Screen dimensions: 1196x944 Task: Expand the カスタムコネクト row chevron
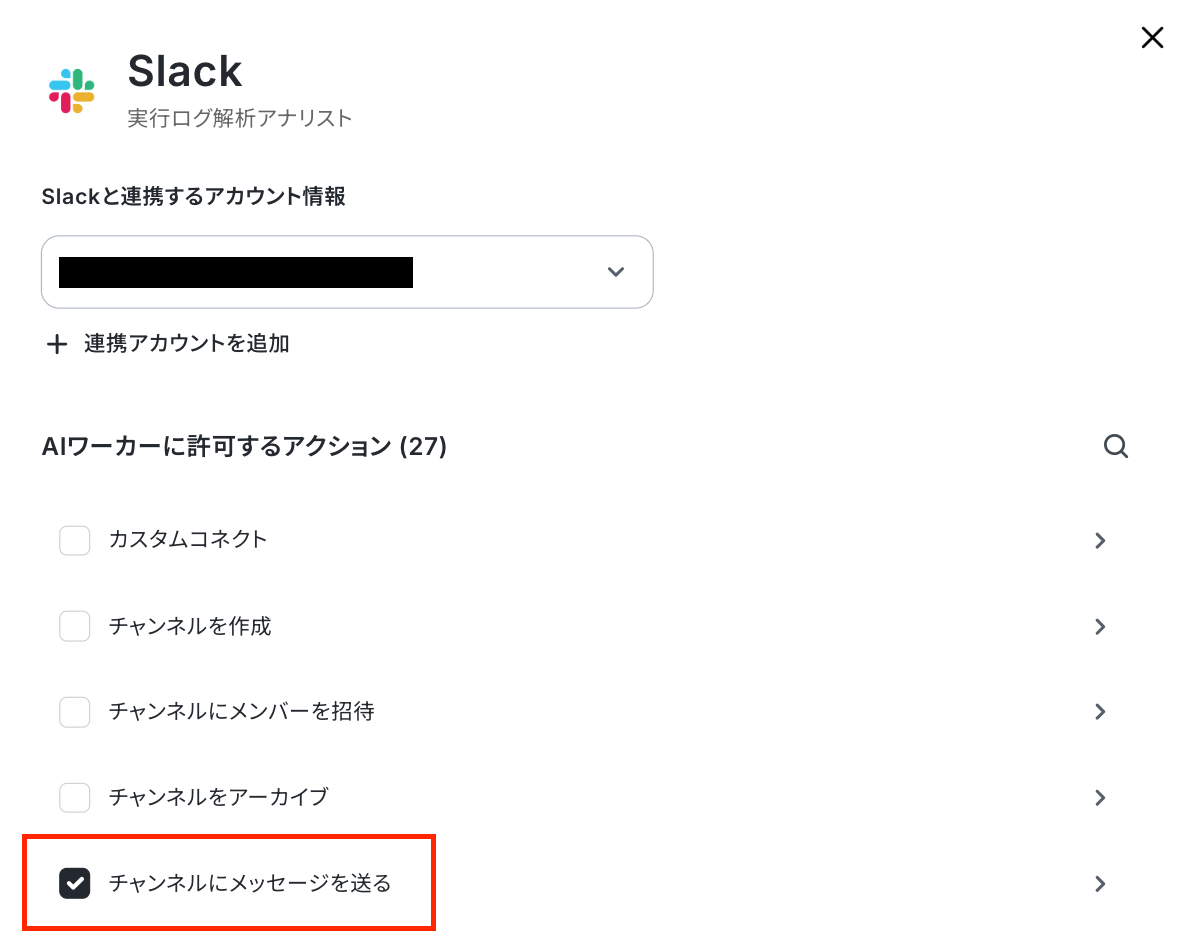(x=1100, y=541)
